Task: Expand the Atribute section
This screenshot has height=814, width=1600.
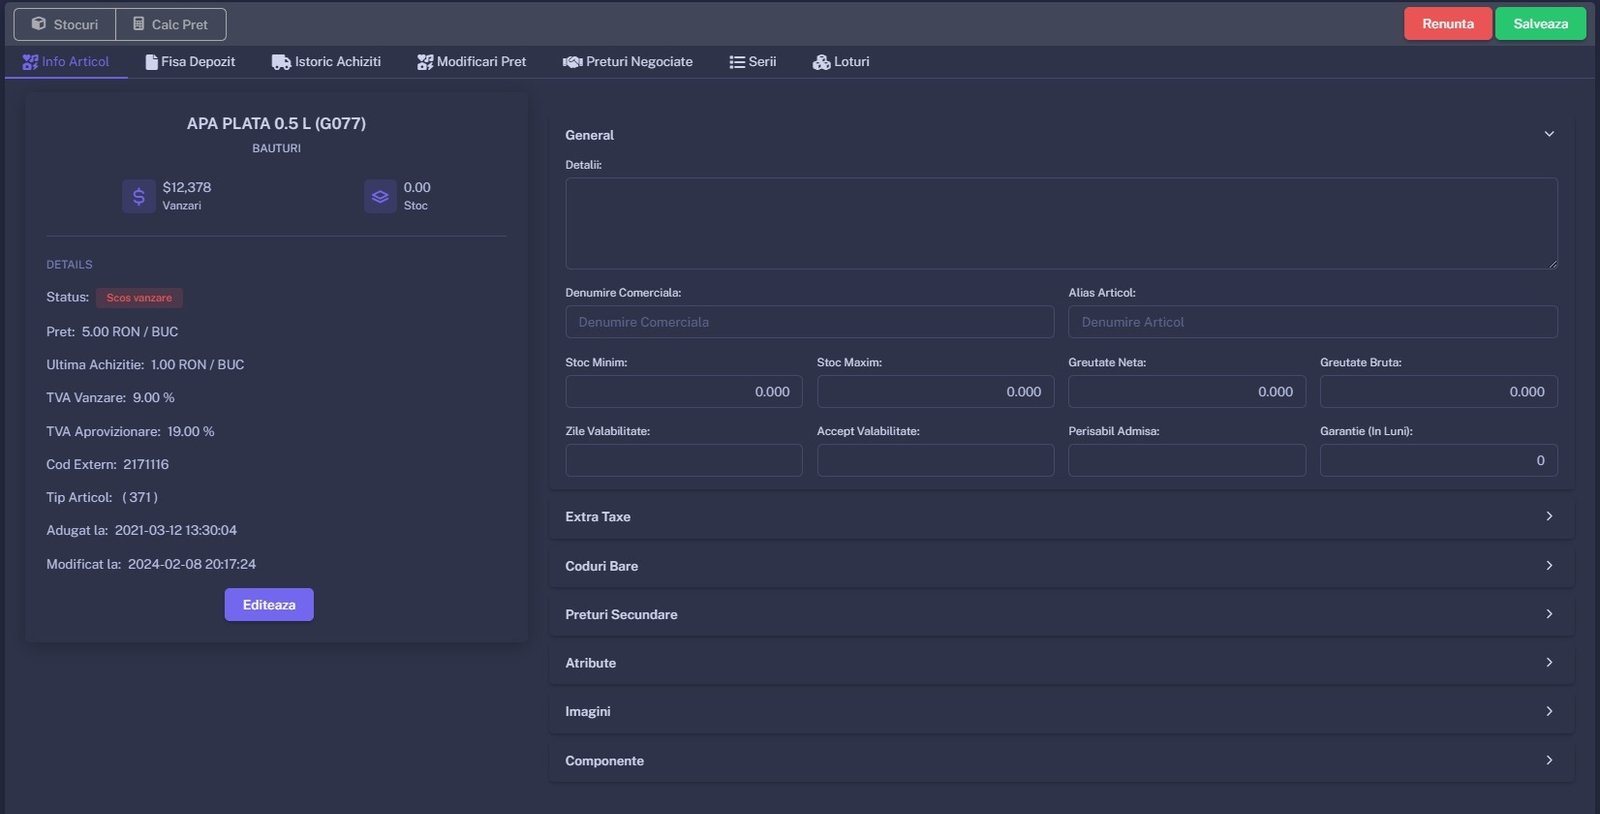Action: pos(1062,662)
